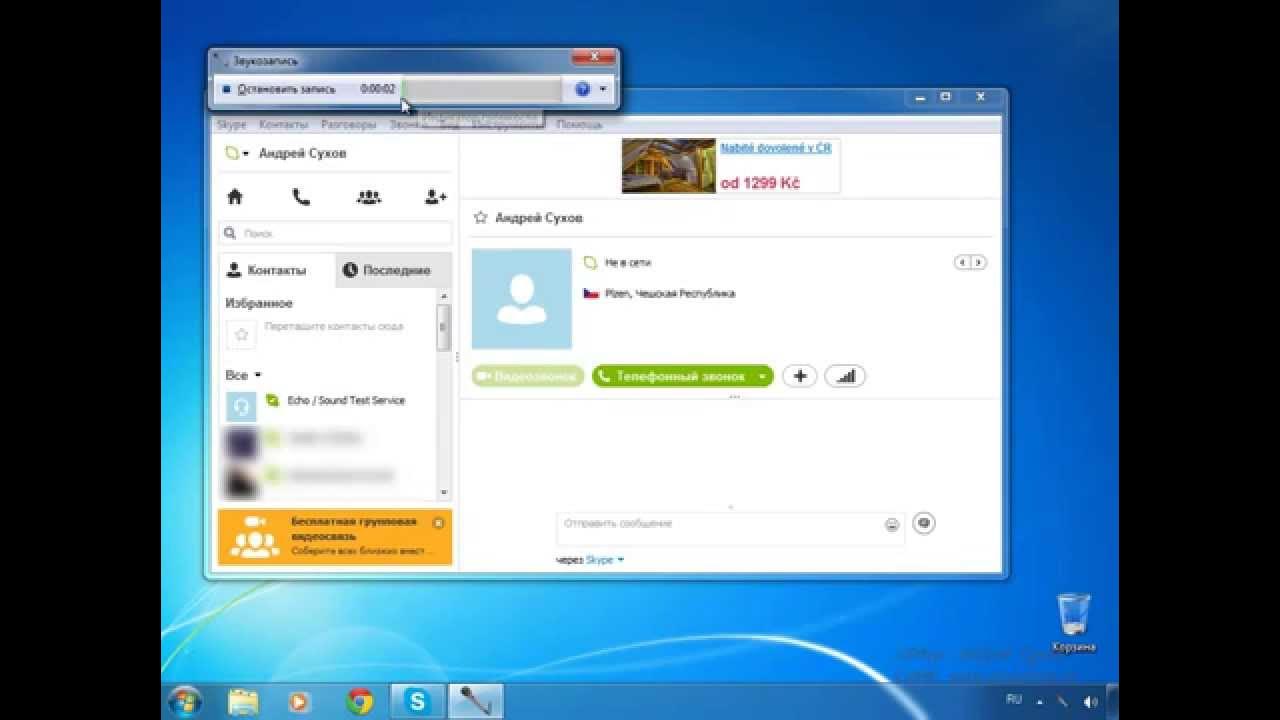
Task: Click Андрей Сухов profile picture
Action: click(x=521, y=298)
